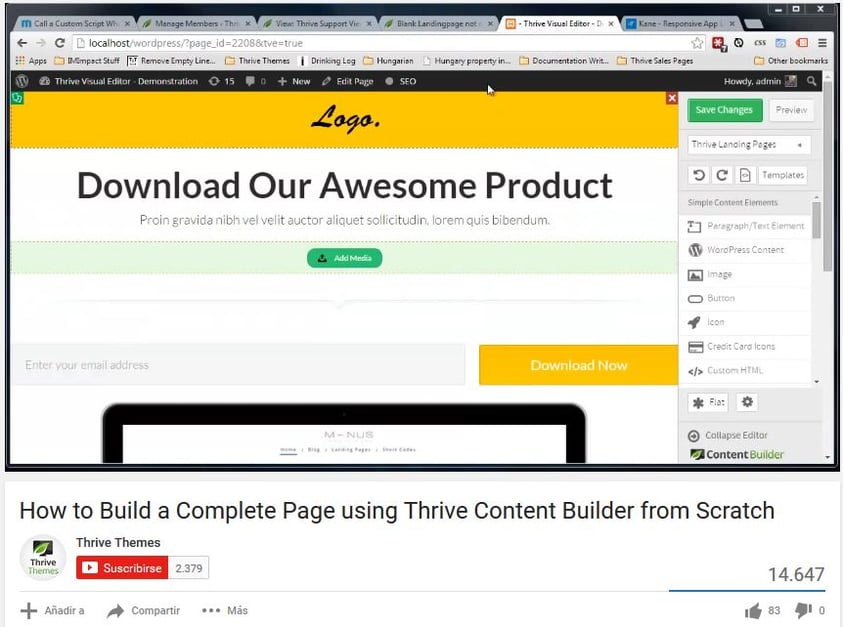Switch to Blank Landingpage tab
Screen dimensions: 843x627
click(x=438, y=24)
